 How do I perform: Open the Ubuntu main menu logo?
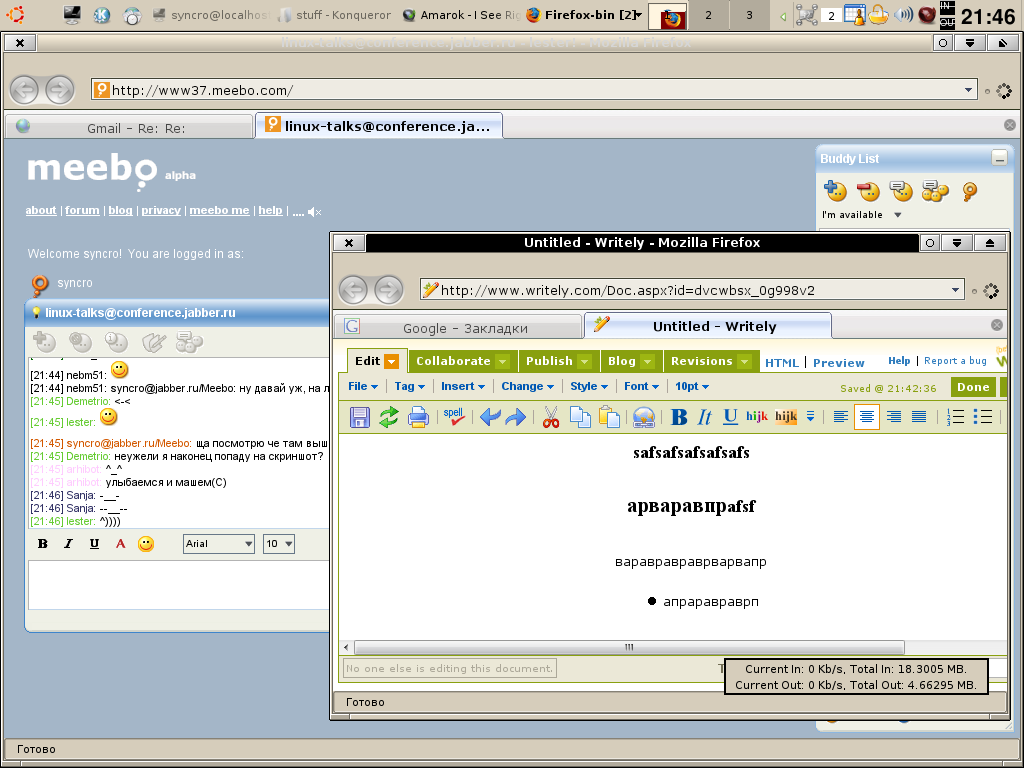click(18, 14)
